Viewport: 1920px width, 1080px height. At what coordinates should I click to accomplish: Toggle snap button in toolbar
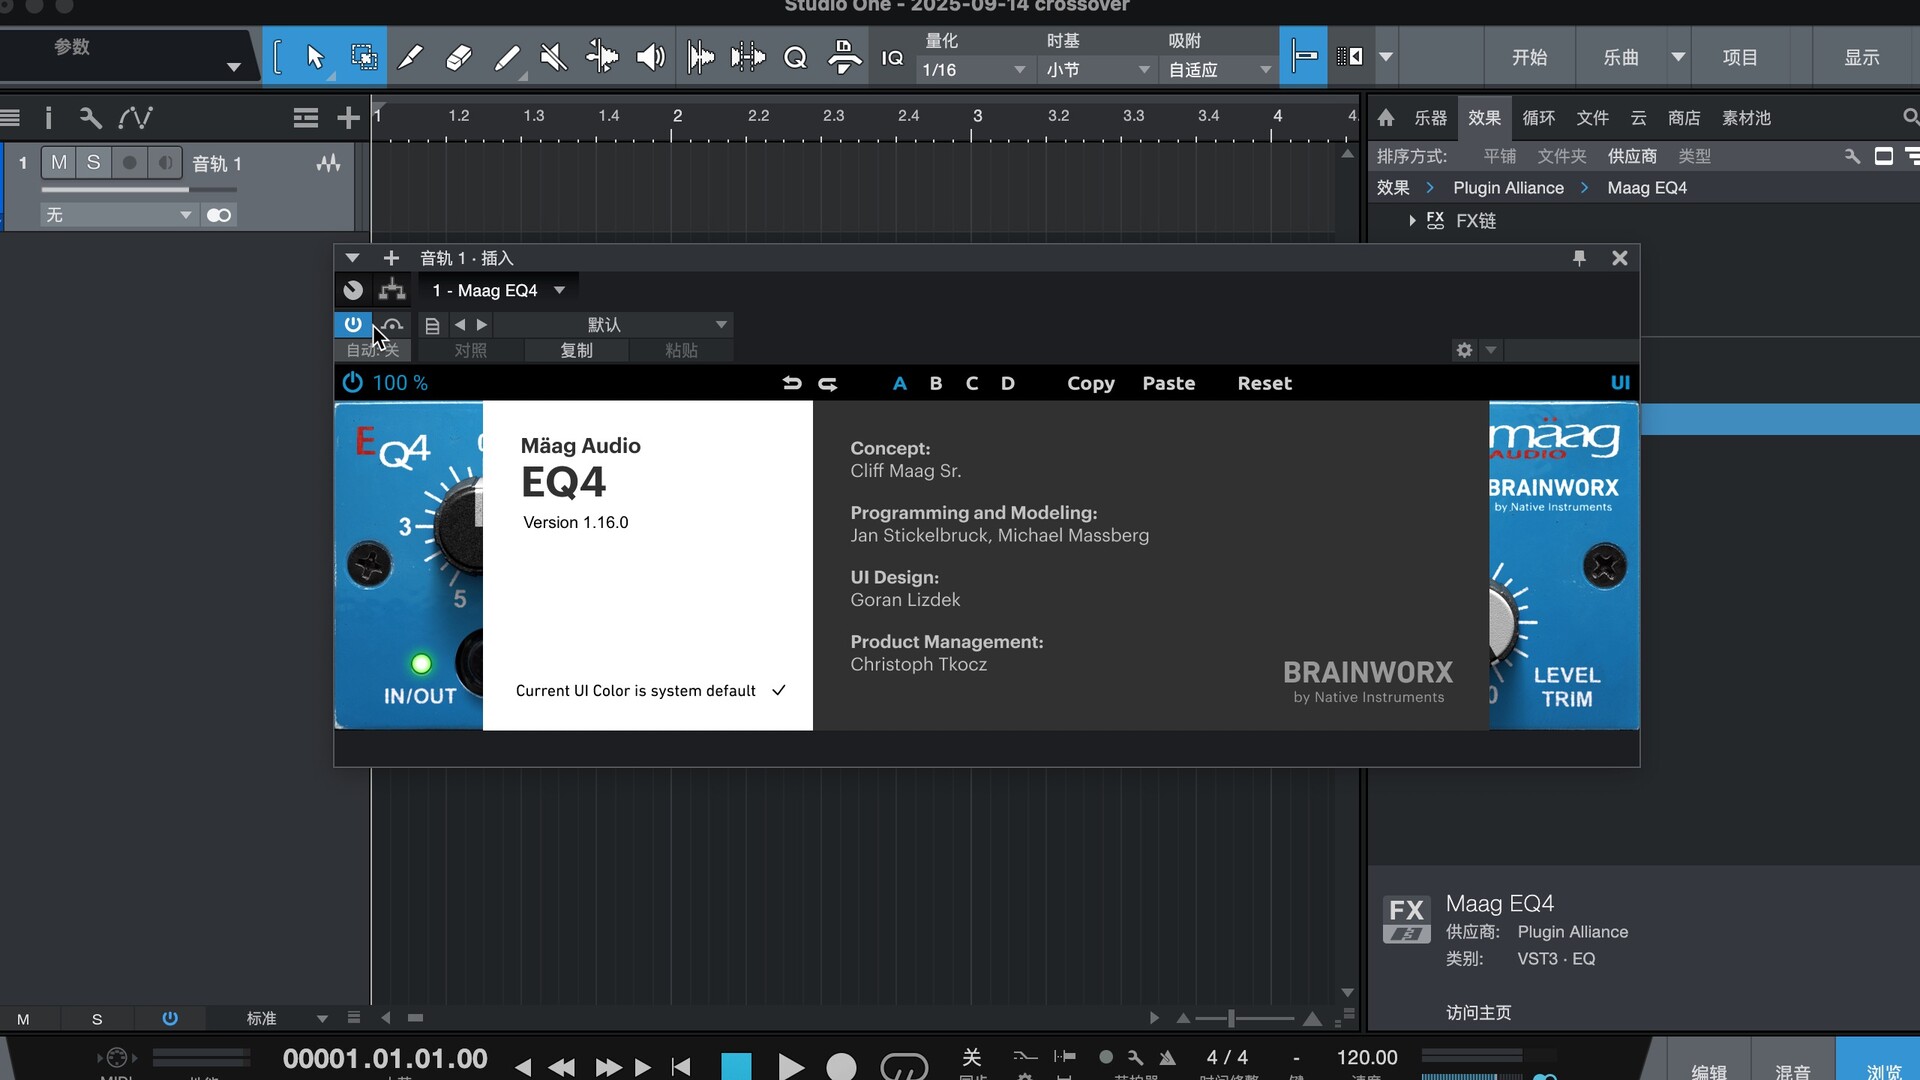tap(1303, 57)
